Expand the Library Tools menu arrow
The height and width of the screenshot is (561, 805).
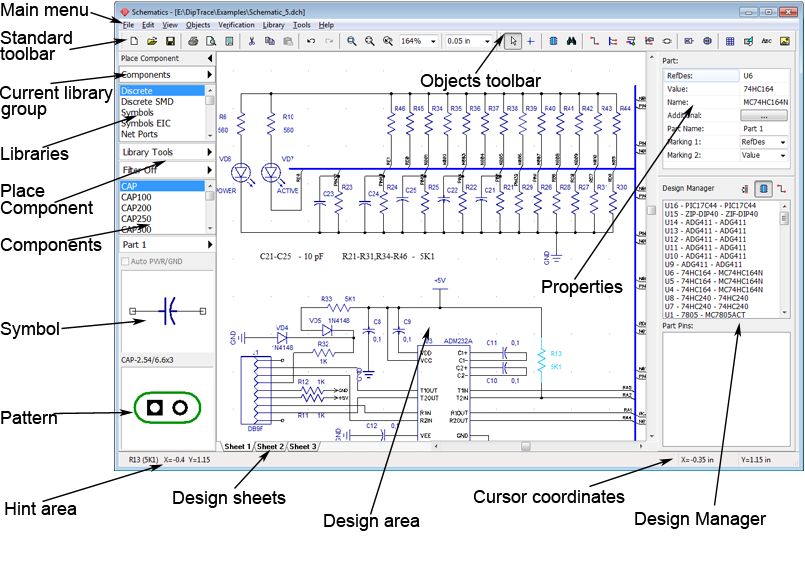click(x=209, y=152)
